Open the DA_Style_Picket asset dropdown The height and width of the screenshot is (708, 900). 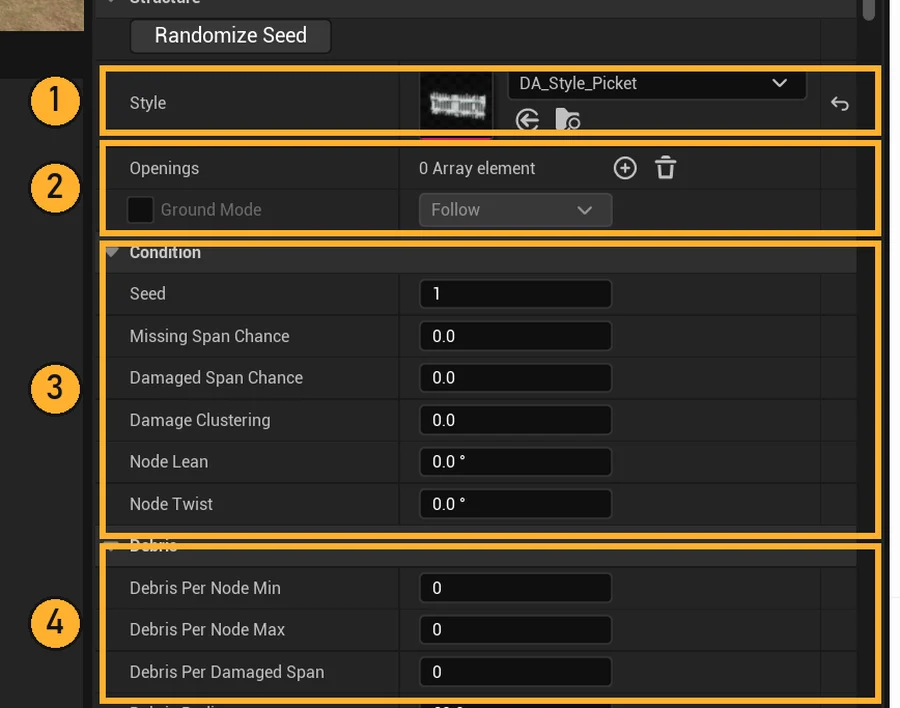[x=657, y=84]
